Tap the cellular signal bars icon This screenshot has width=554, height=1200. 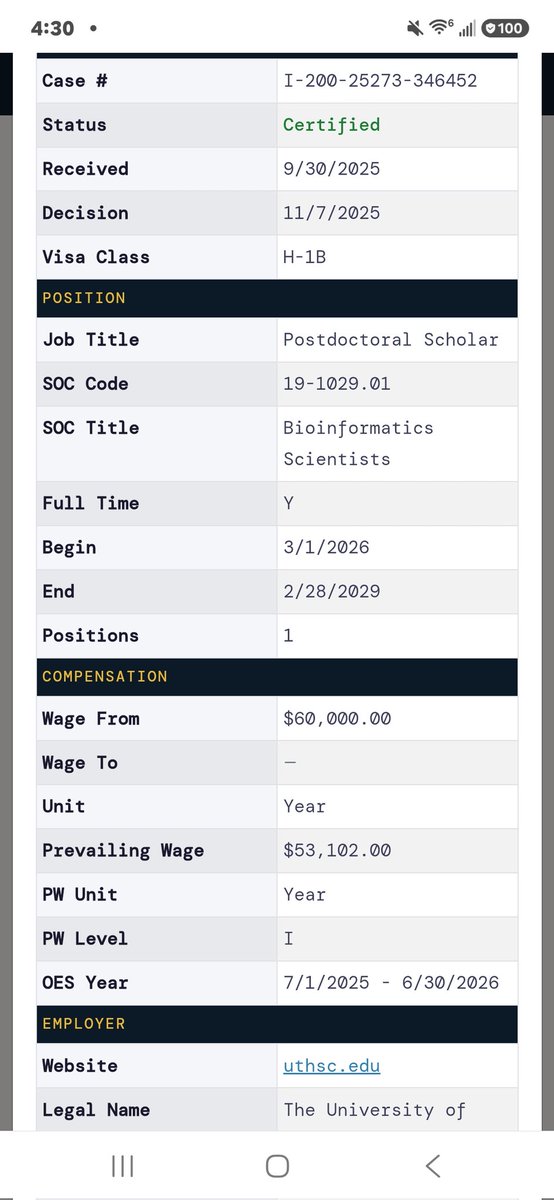click(467, 28)
